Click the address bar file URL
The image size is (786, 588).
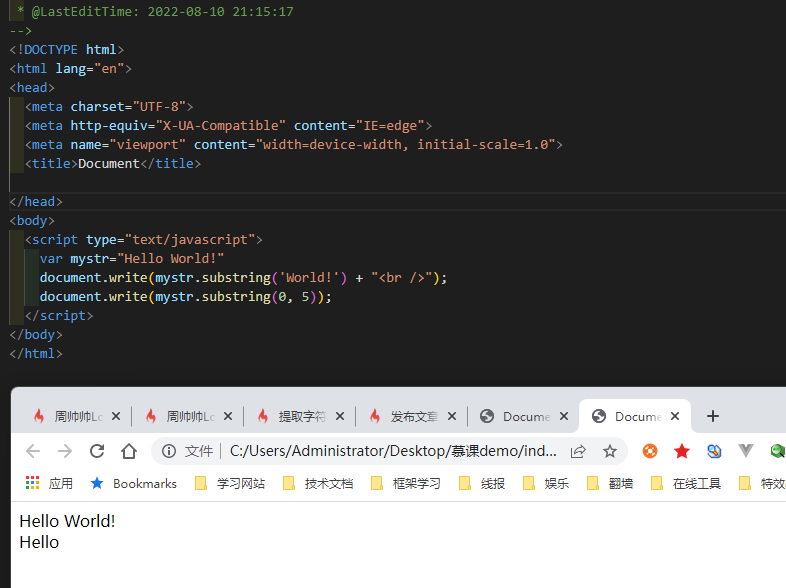coord(393,451)
